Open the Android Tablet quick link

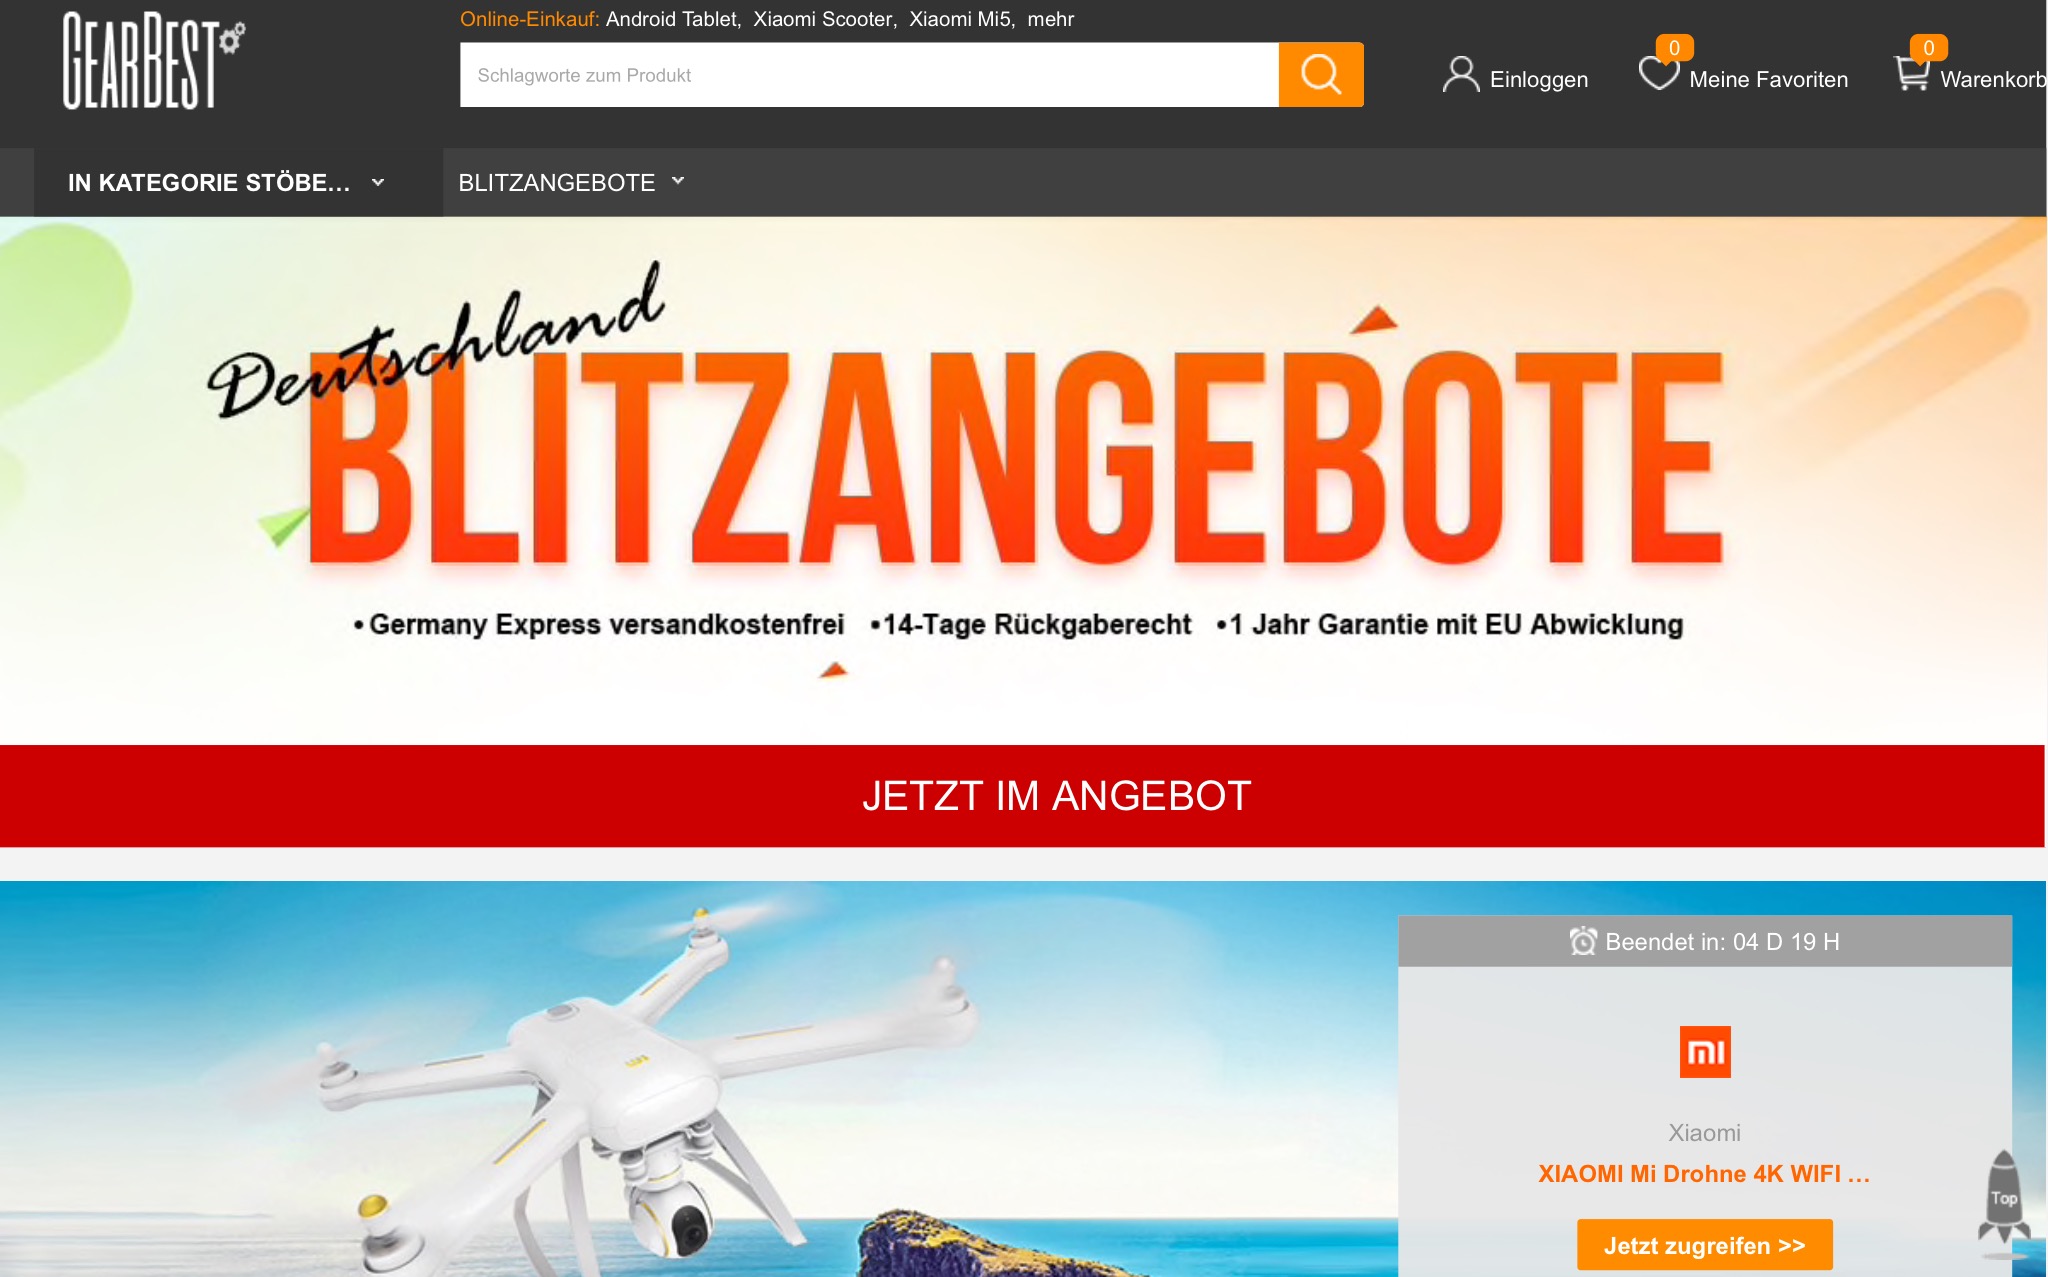673,19
